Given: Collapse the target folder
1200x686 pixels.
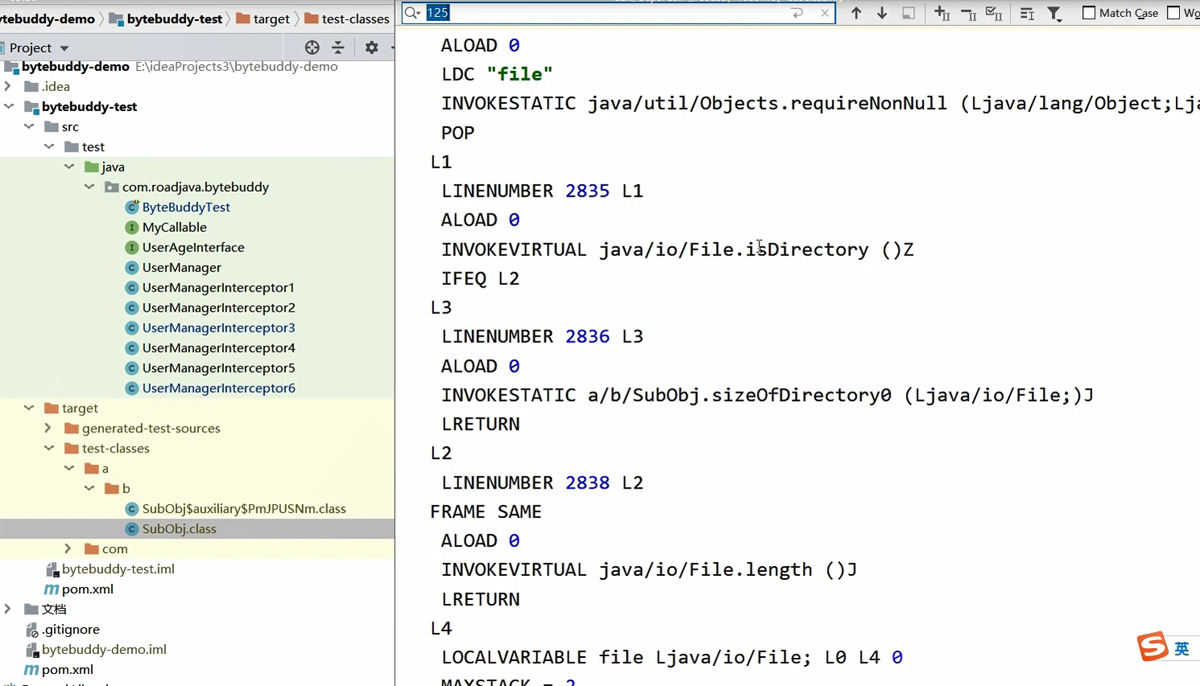Looking at the screenshot, I should (28, 408).
